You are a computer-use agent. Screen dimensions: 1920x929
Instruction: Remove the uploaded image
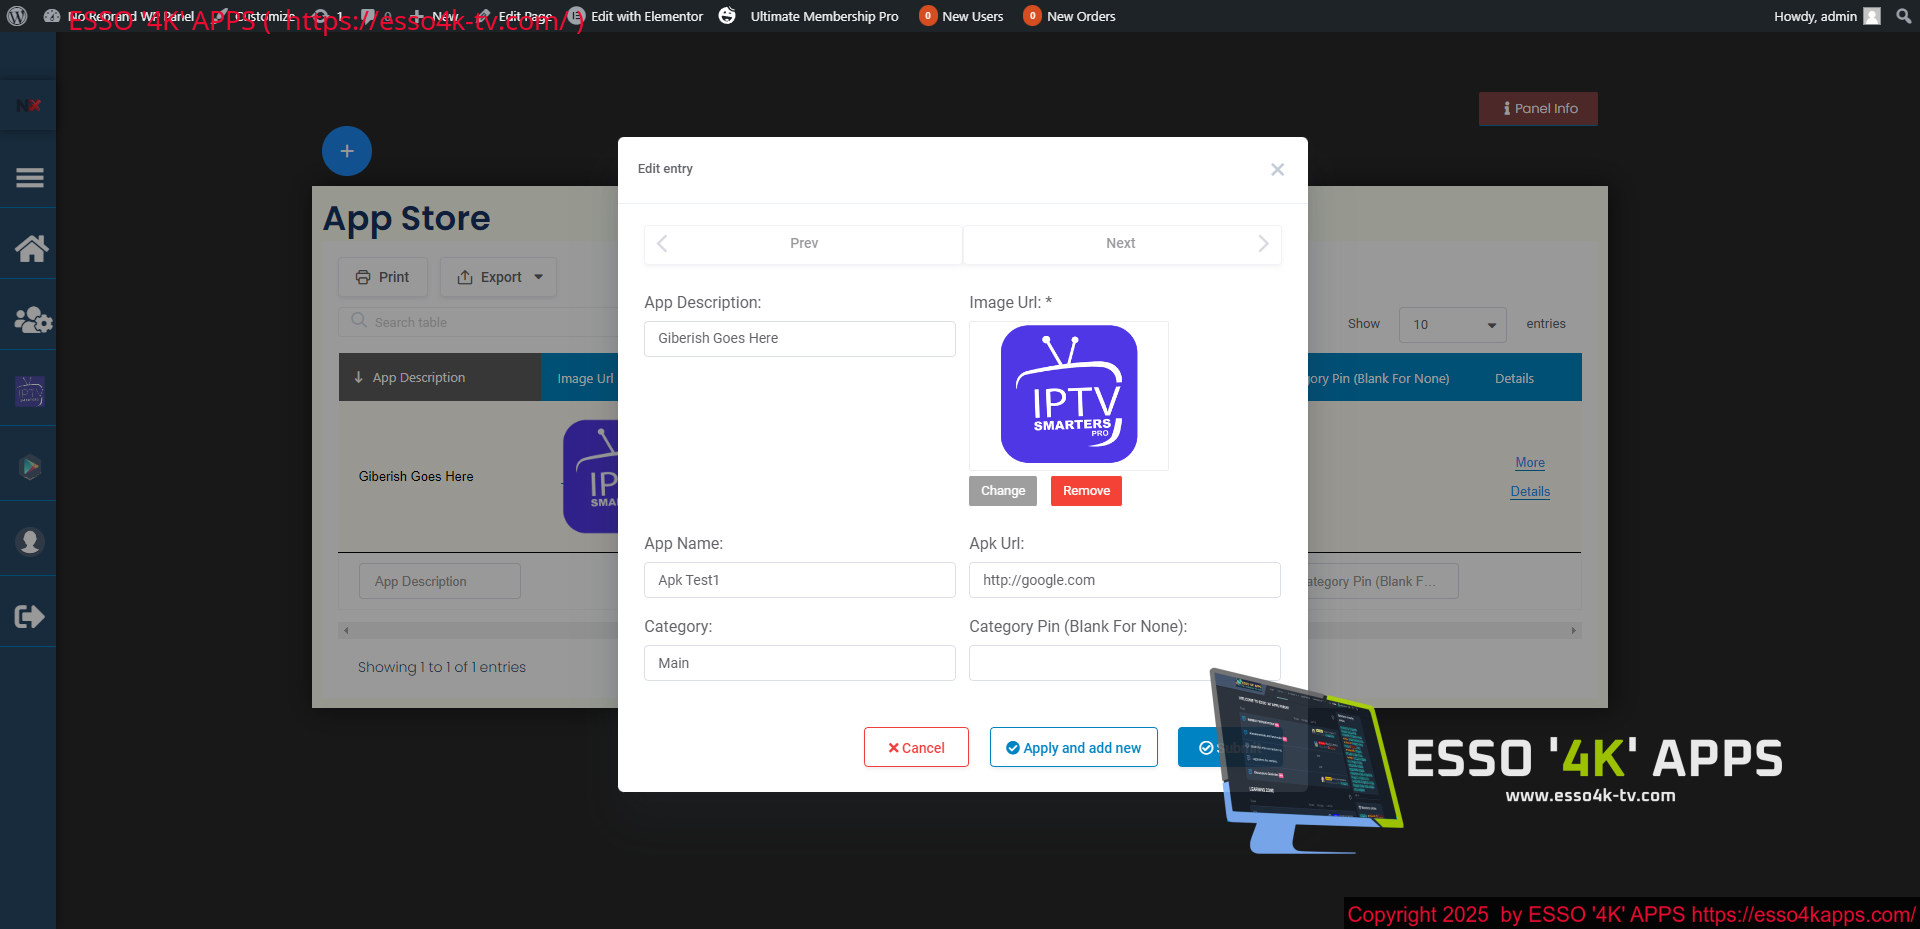pyautogui.click(x=1086, y=491)
